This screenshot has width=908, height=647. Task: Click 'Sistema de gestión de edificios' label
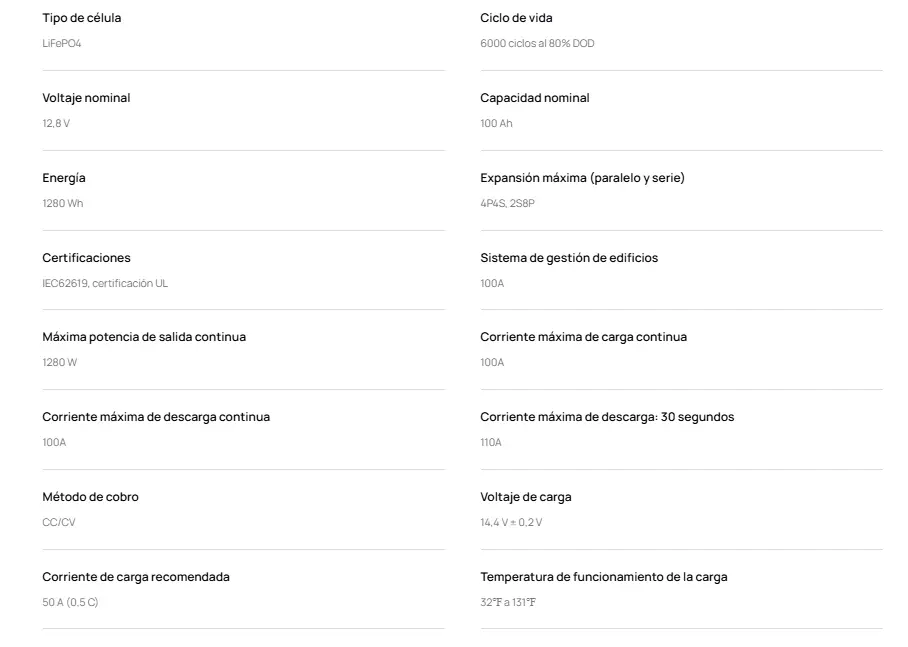click(x=569, y=258)
